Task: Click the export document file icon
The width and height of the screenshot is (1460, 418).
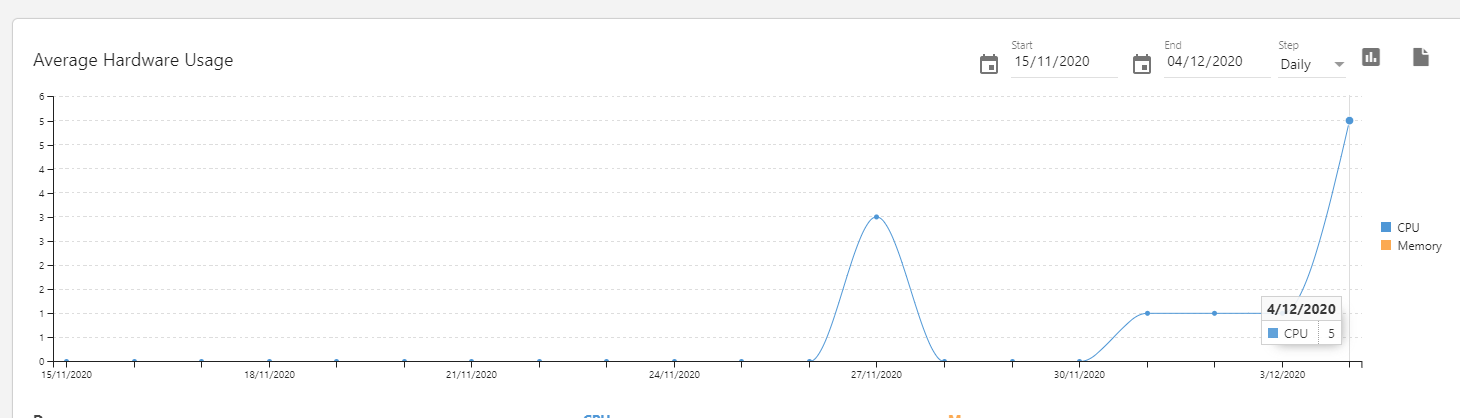Action: (1420, 57)
